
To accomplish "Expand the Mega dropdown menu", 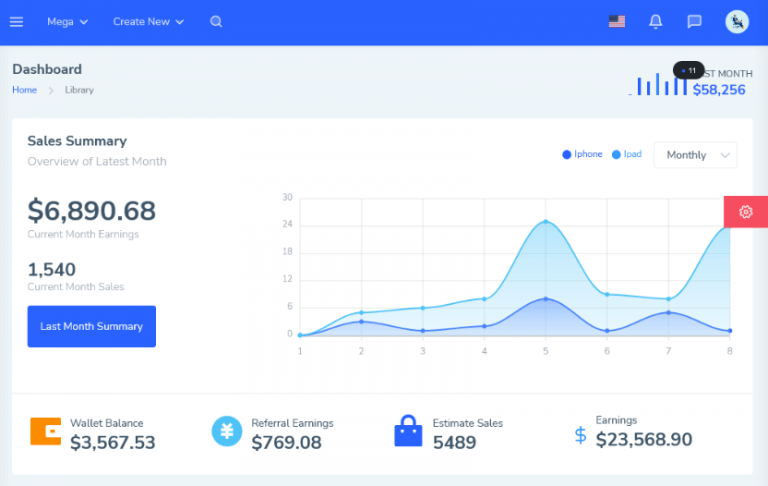I will (68, 22).
